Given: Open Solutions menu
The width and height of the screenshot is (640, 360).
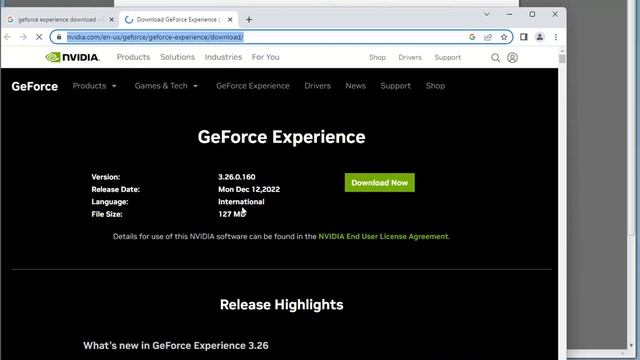Looking at the screenshot, I should pyautogui.click(x=178, y=57).
